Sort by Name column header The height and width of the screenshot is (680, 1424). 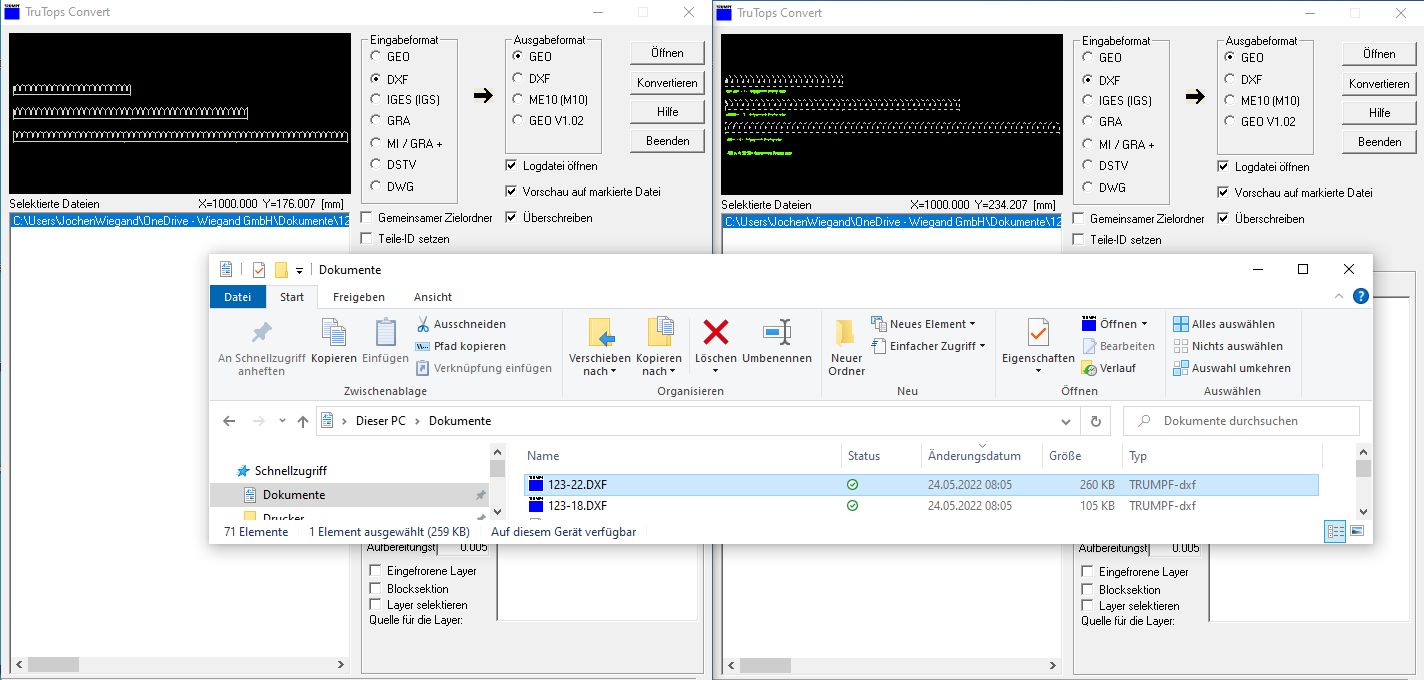pyautogui.click(x=543, y=456)
